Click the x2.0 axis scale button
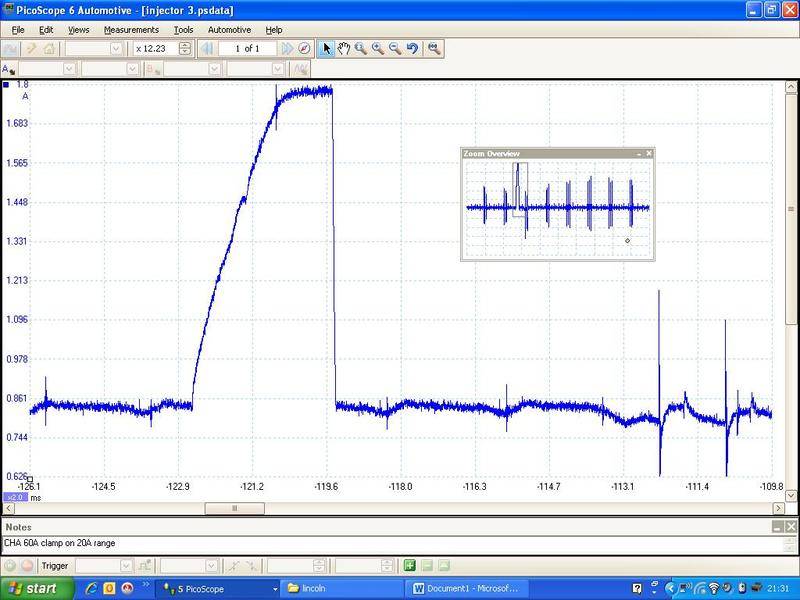800x600 pixels. [x=15, y=497]
